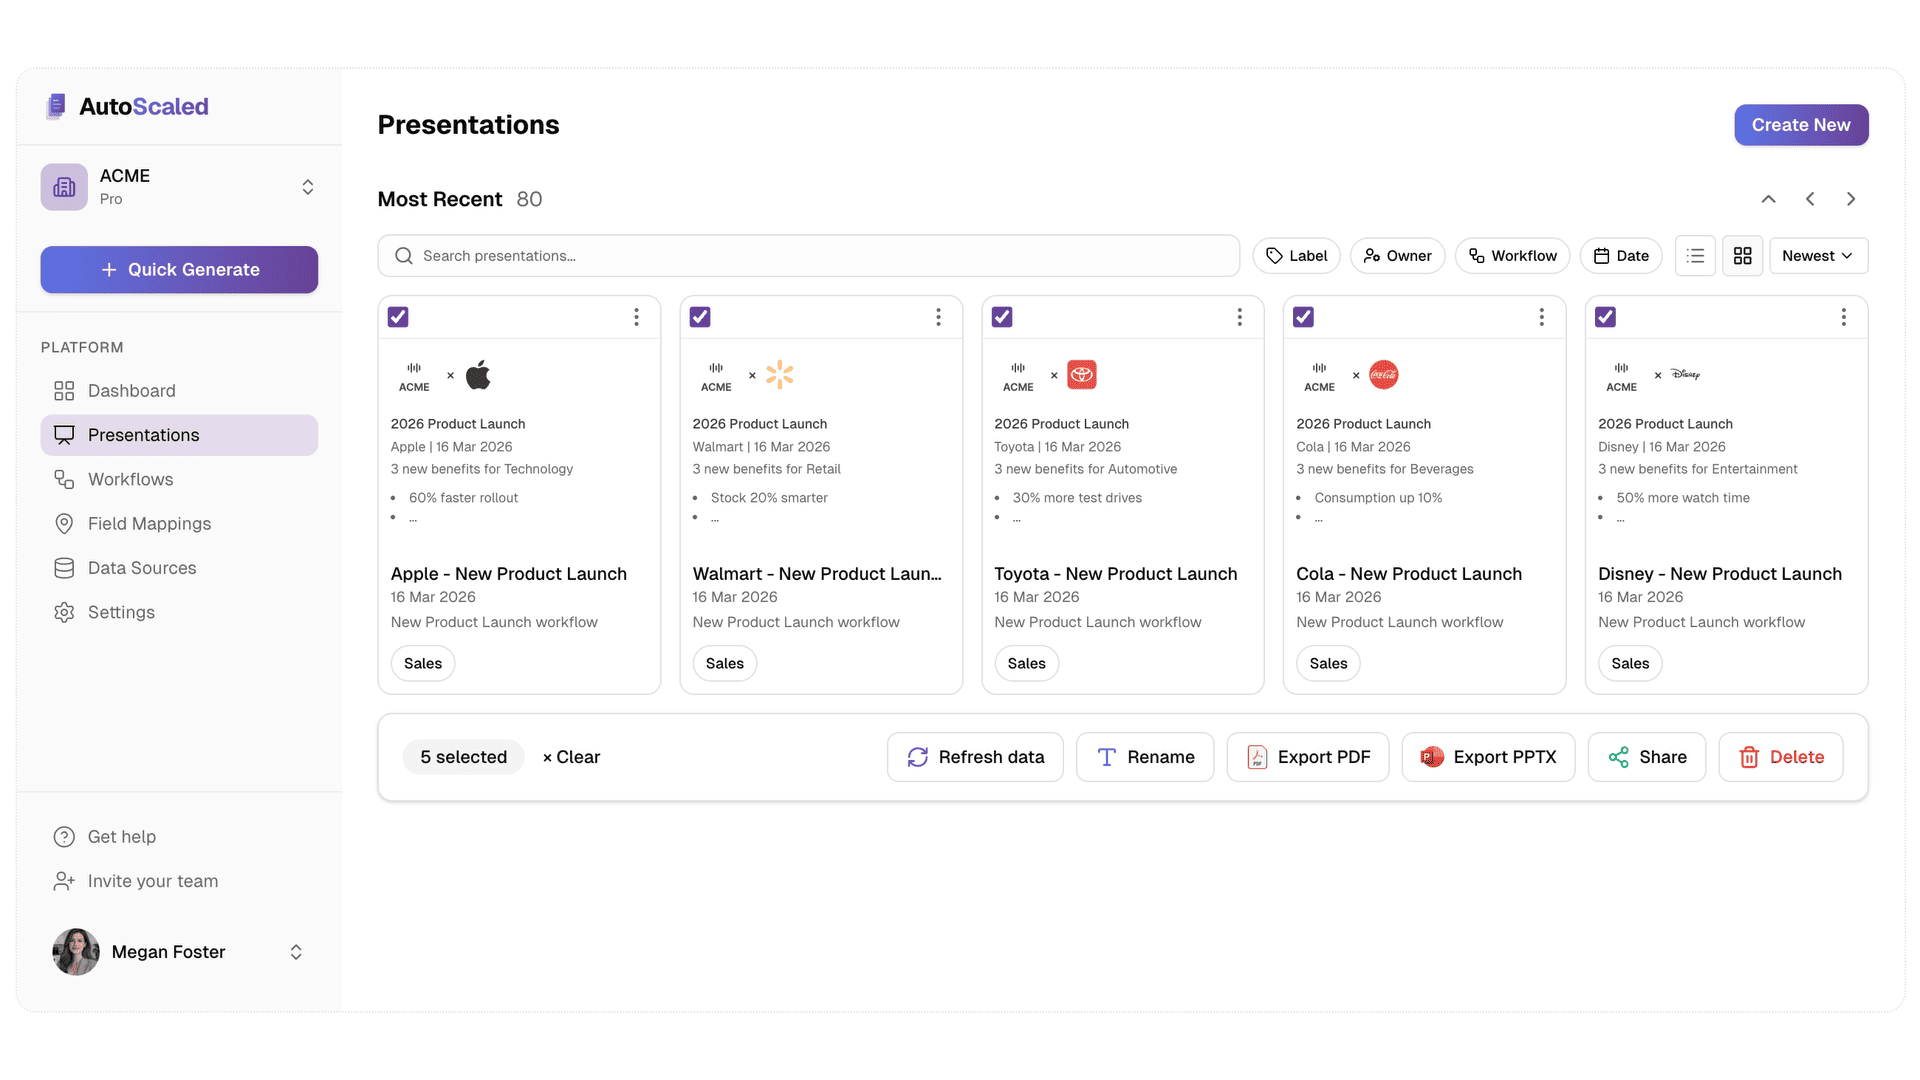This screenshot has height=1080, width=1920.
Task: Clear the current selection
Action: 571,757
